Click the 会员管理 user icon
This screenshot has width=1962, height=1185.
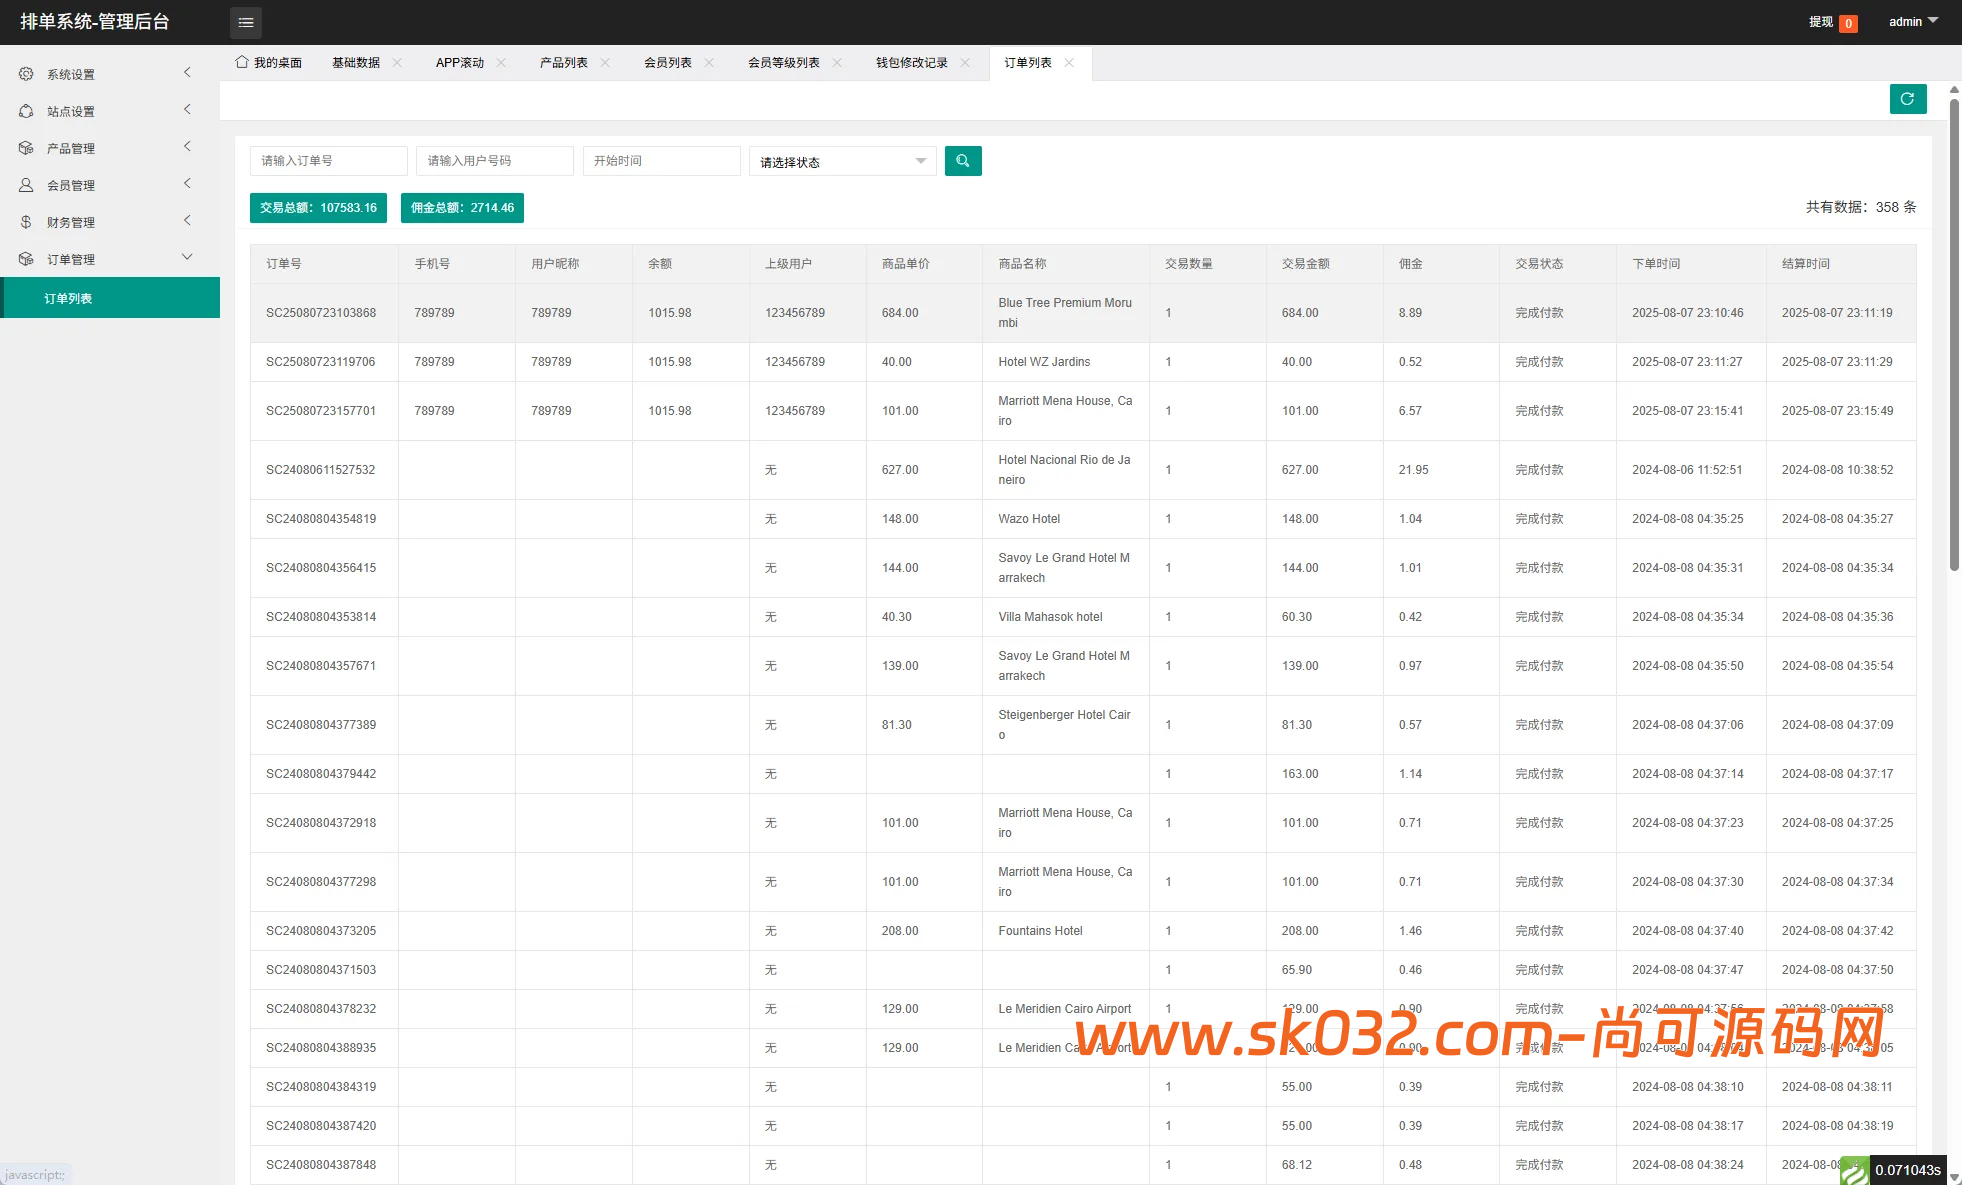point(26,185)
